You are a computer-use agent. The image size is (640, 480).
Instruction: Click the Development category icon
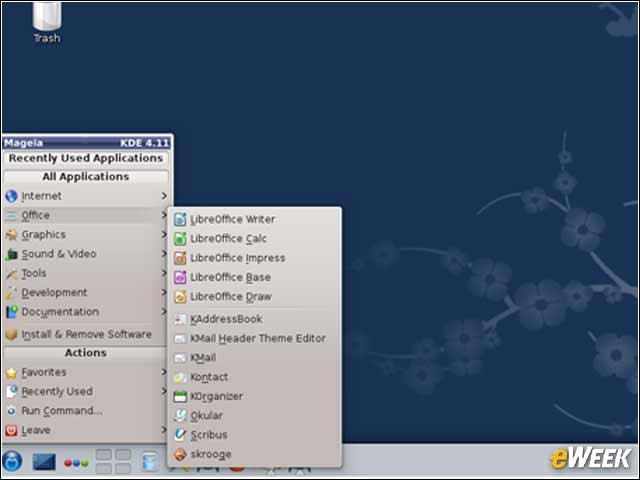point(11,293)
